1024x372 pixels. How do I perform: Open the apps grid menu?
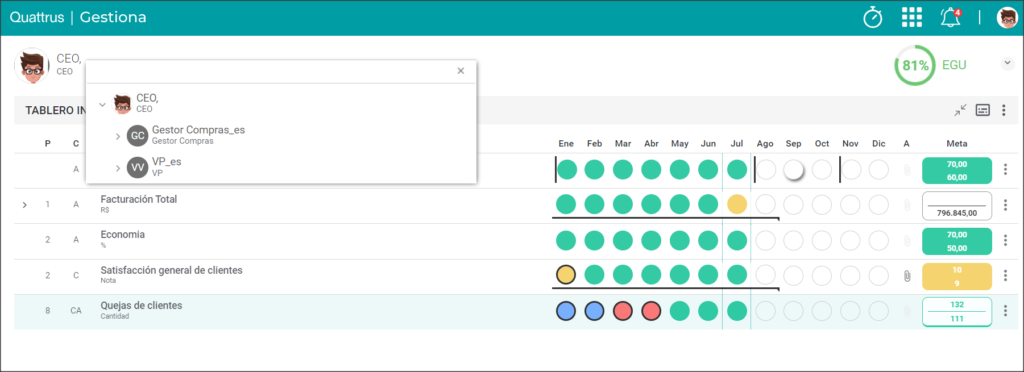912,18
